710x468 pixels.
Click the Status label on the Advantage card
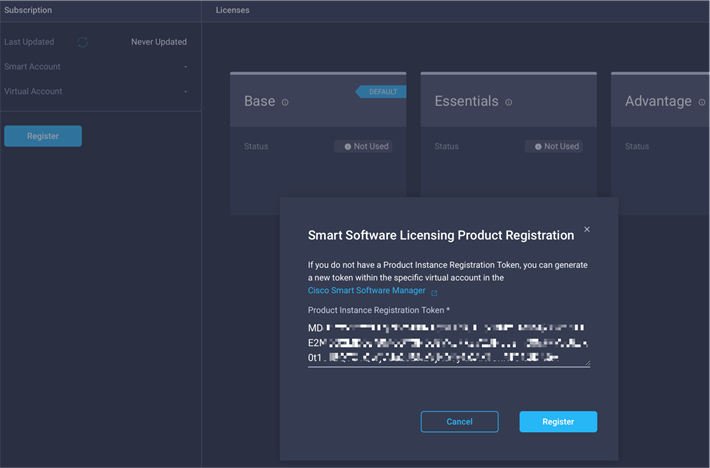tap(637, 146)
